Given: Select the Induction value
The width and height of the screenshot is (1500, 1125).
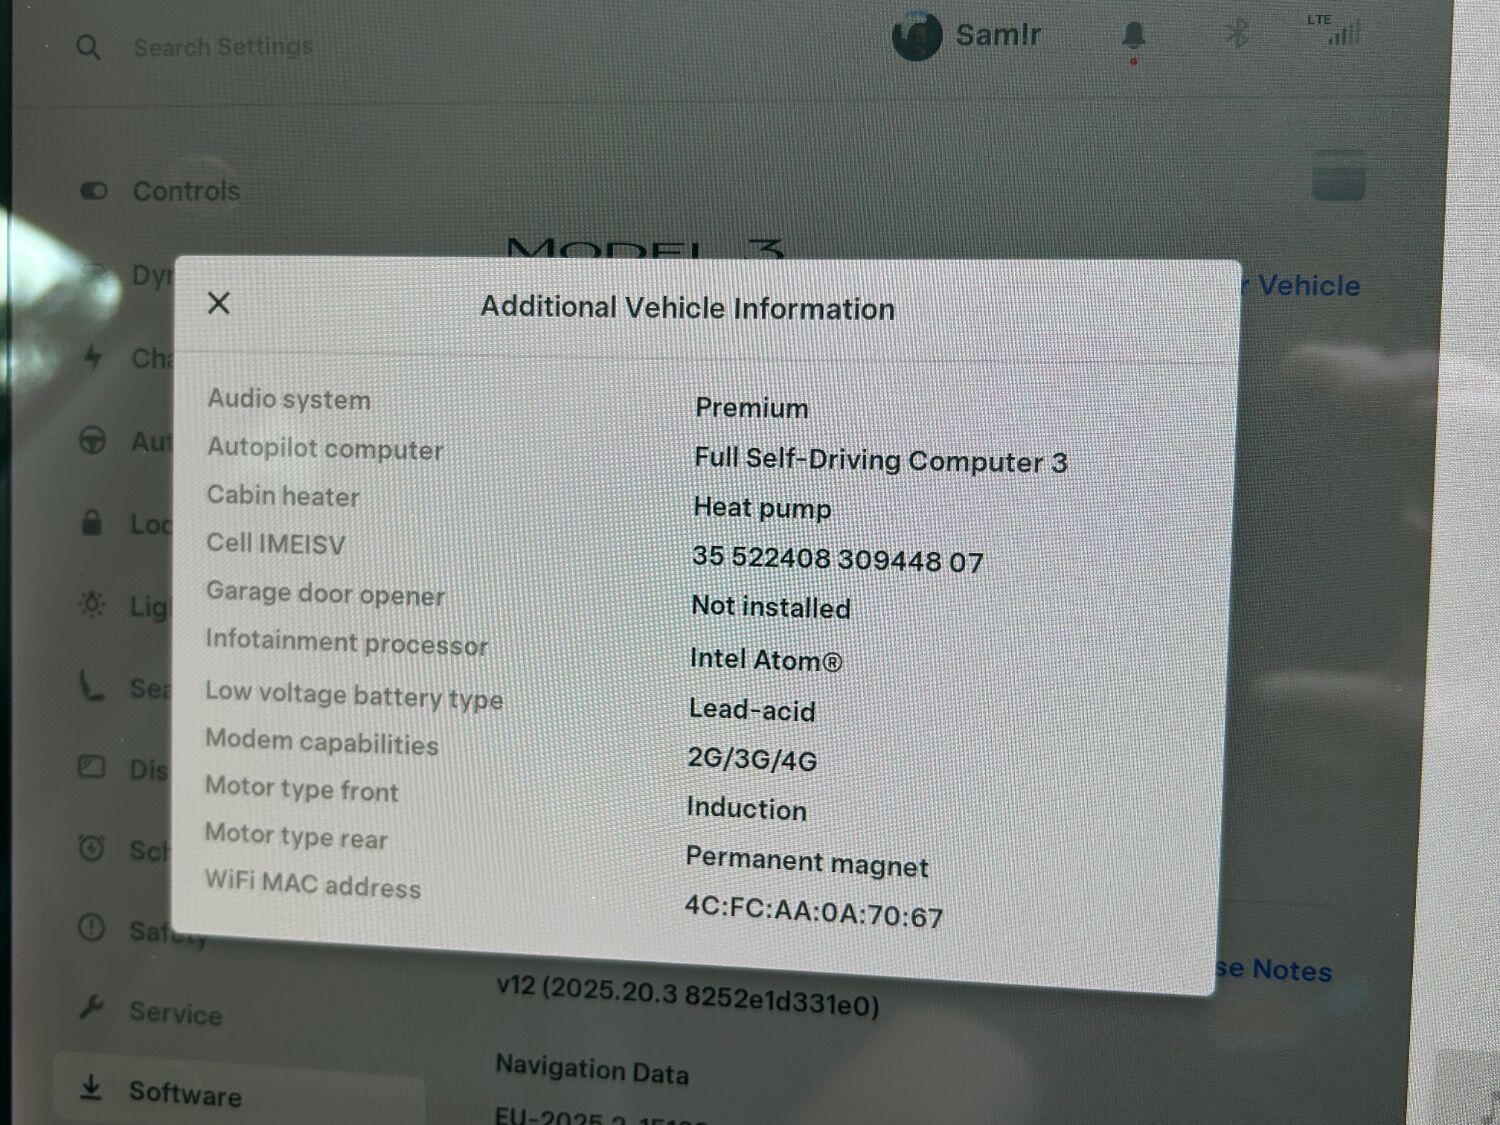Looking at the screenshot, I should 746,808.
